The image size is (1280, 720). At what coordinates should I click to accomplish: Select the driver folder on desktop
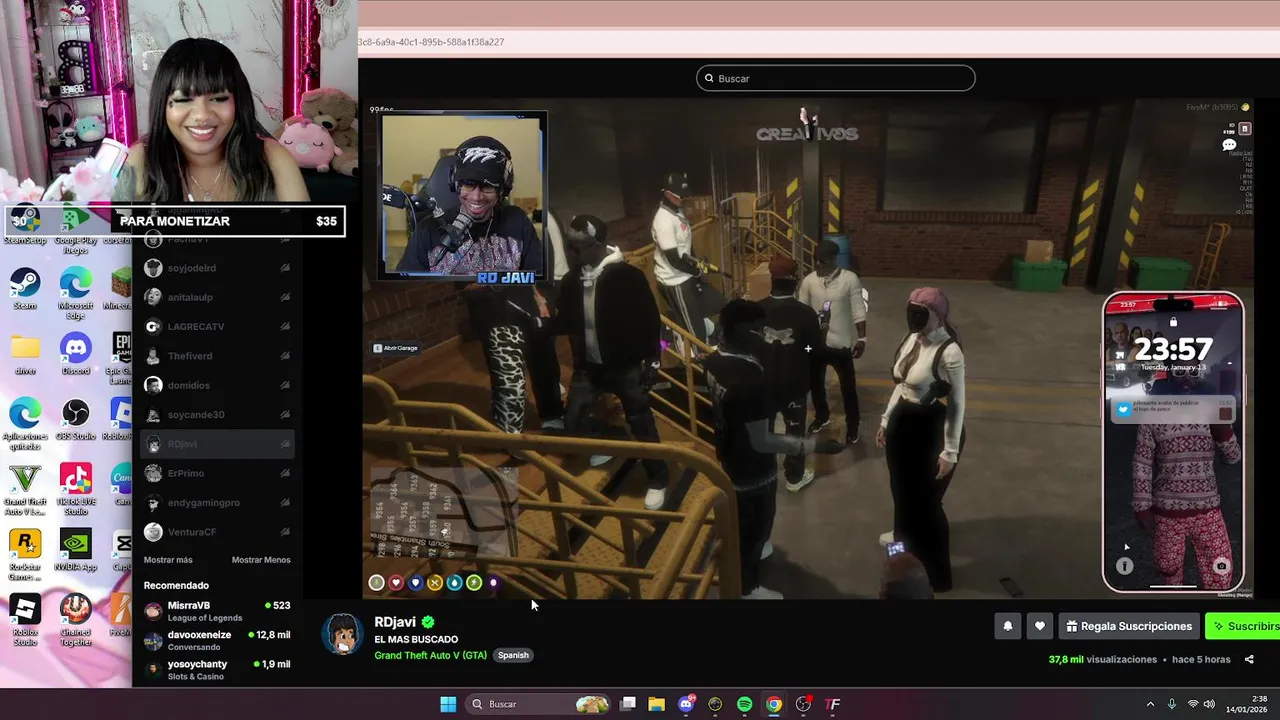[25, 355]
